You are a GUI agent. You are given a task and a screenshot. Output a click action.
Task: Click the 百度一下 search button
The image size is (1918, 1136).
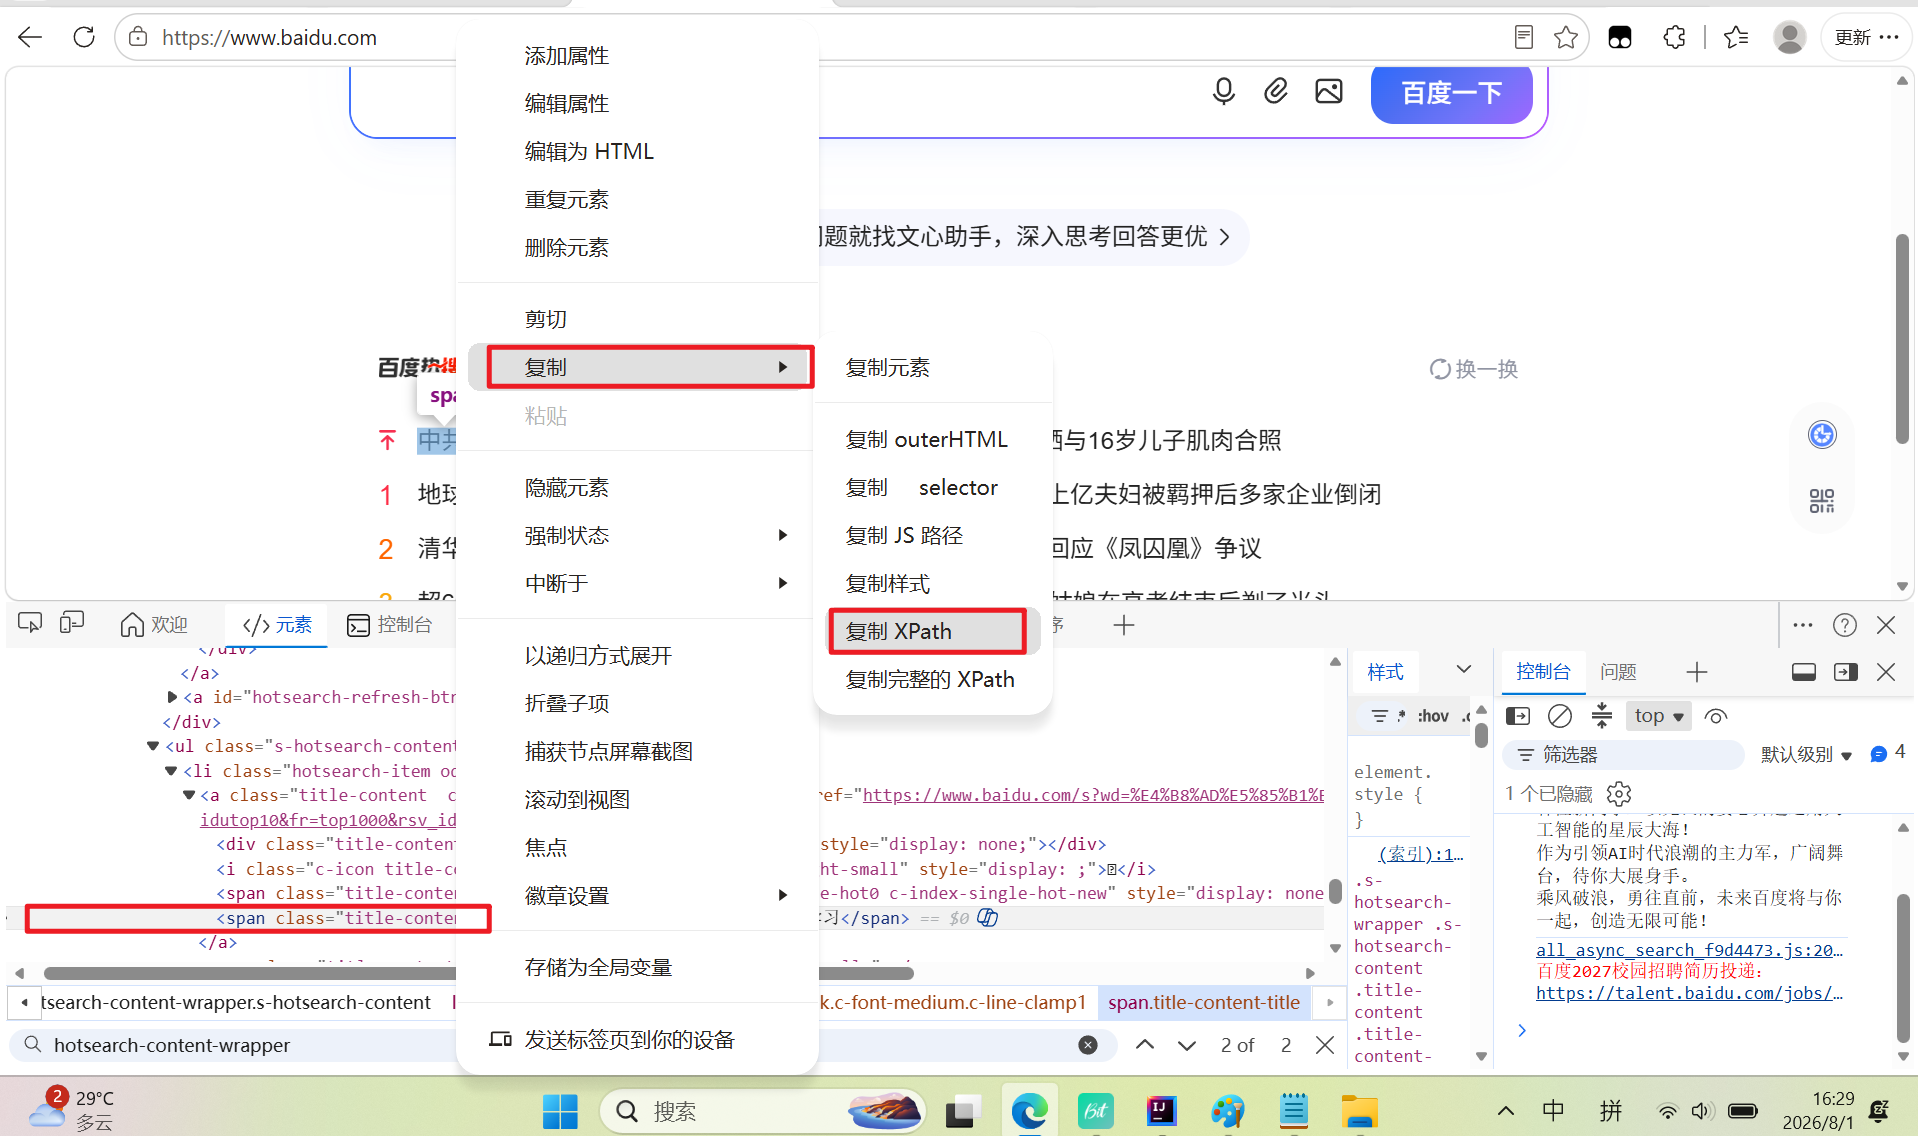[x=1451, y=94]
